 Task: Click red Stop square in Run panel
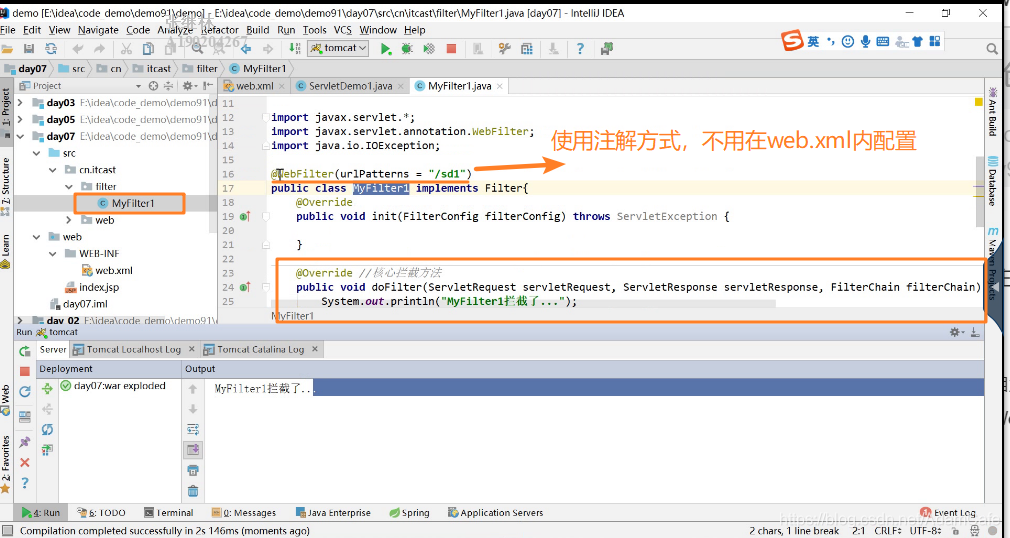[x=24, y=371]
